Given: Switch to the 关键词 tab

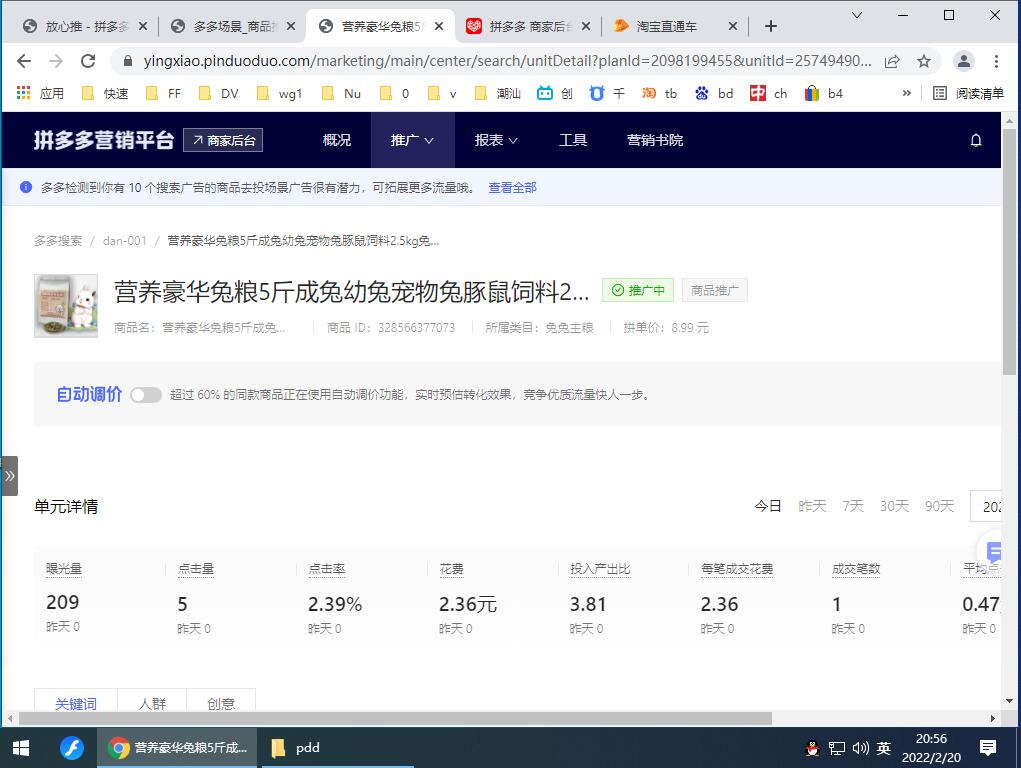Looking at the screenshot, I should 76,700.
